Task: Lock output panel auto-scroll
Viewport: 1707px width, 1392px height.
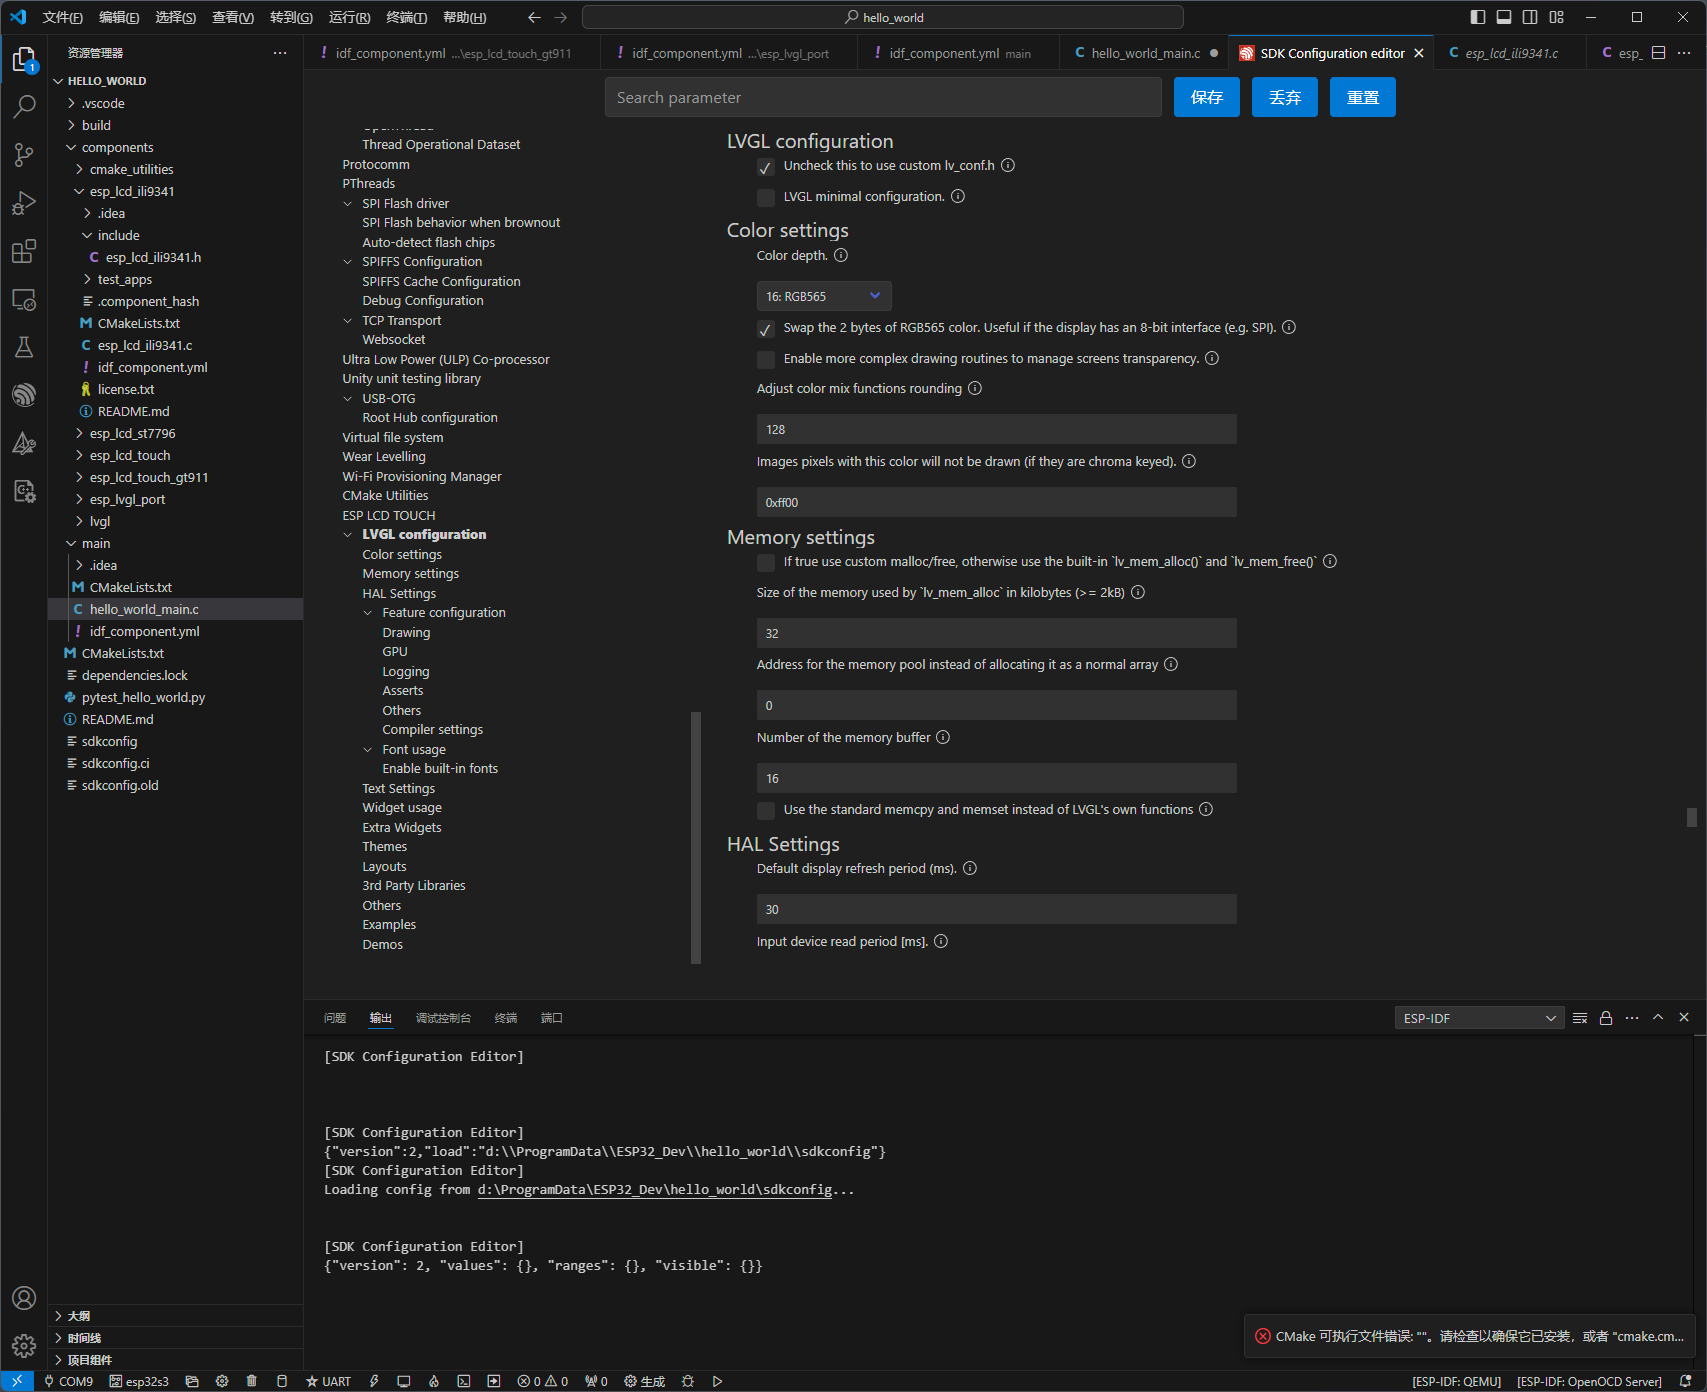Action: click(x=1606, y=1018)
